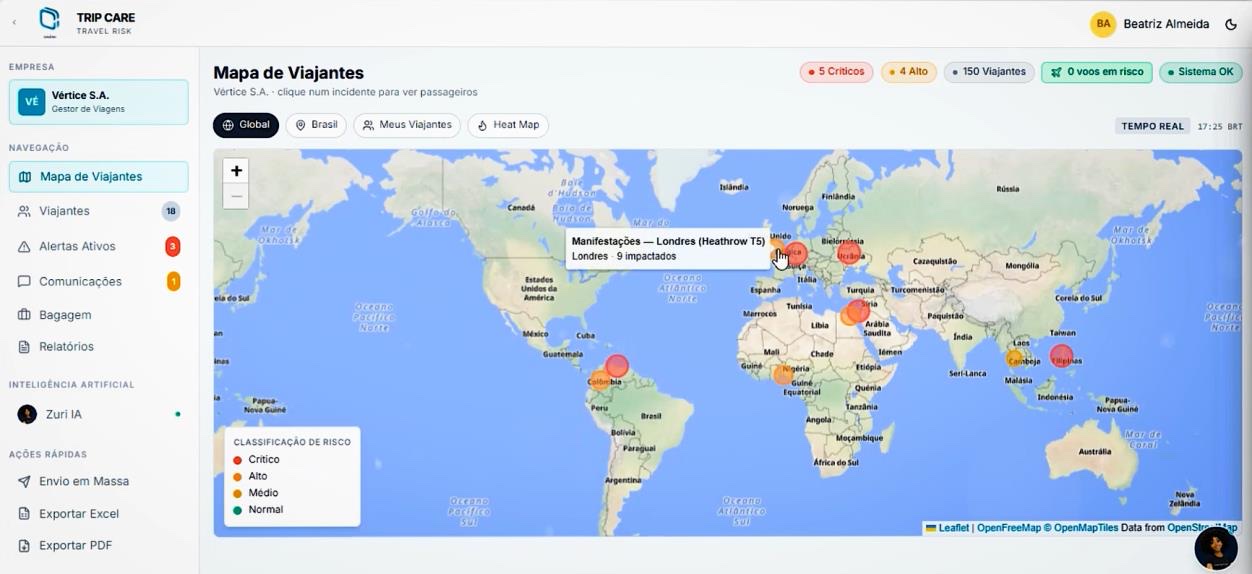Toggle dark mode moon icon
Screen dimensions: 1252x574
(x=1231, y=24)
